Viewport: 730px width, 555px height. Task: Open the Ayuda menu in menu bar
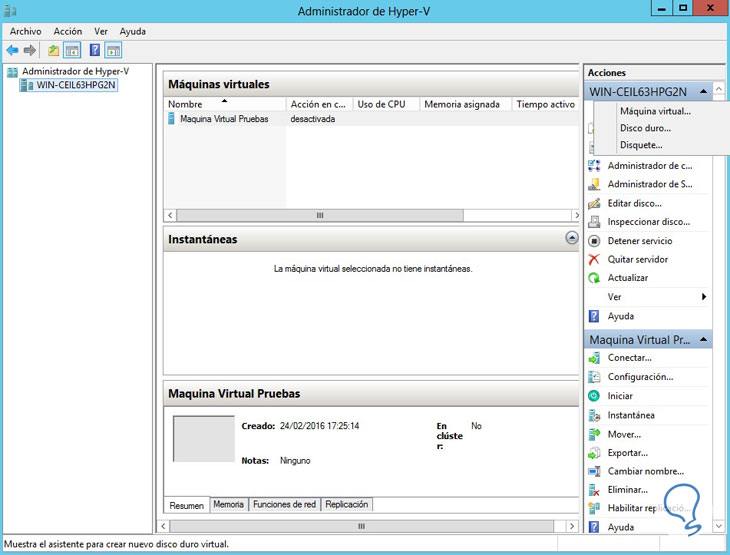point(133,31)
